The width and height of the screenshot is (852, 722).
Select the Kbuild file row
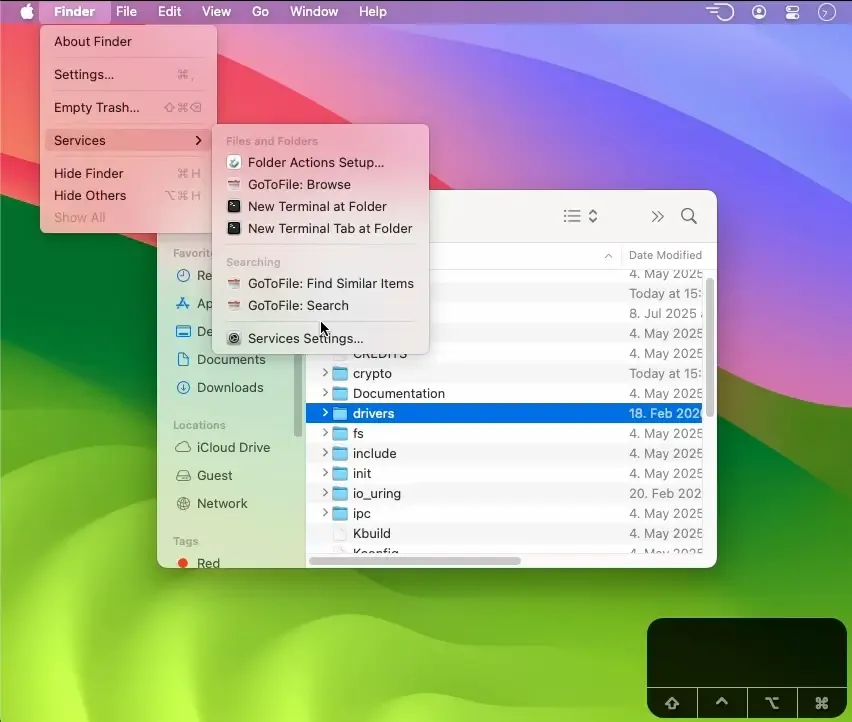point(504,533)
